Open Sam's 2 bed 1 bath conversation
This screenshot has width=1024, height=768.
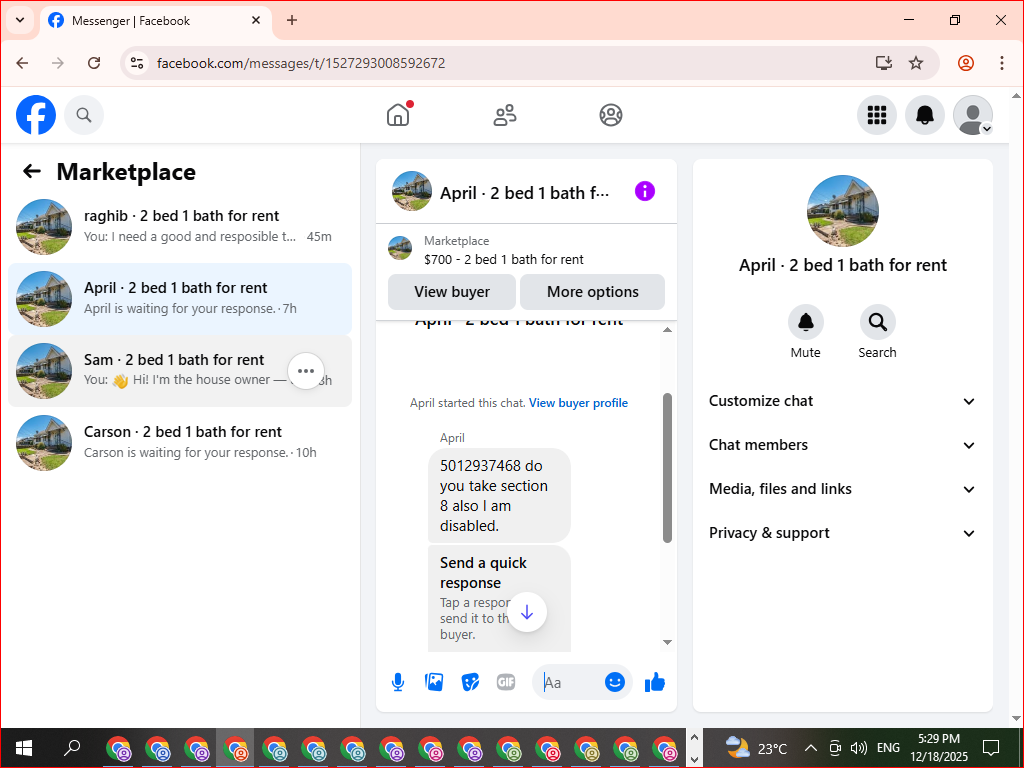[180, 370]
